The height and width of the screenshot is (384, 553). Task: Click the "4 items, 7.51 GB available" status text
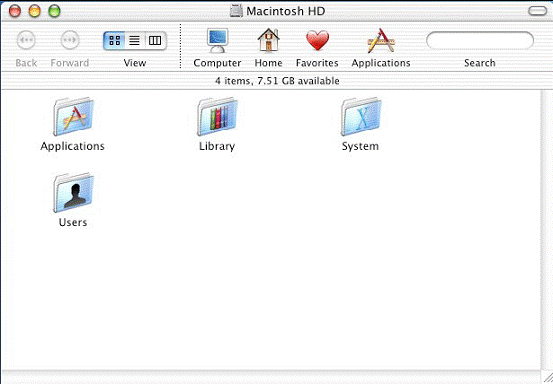click(277, 81)
